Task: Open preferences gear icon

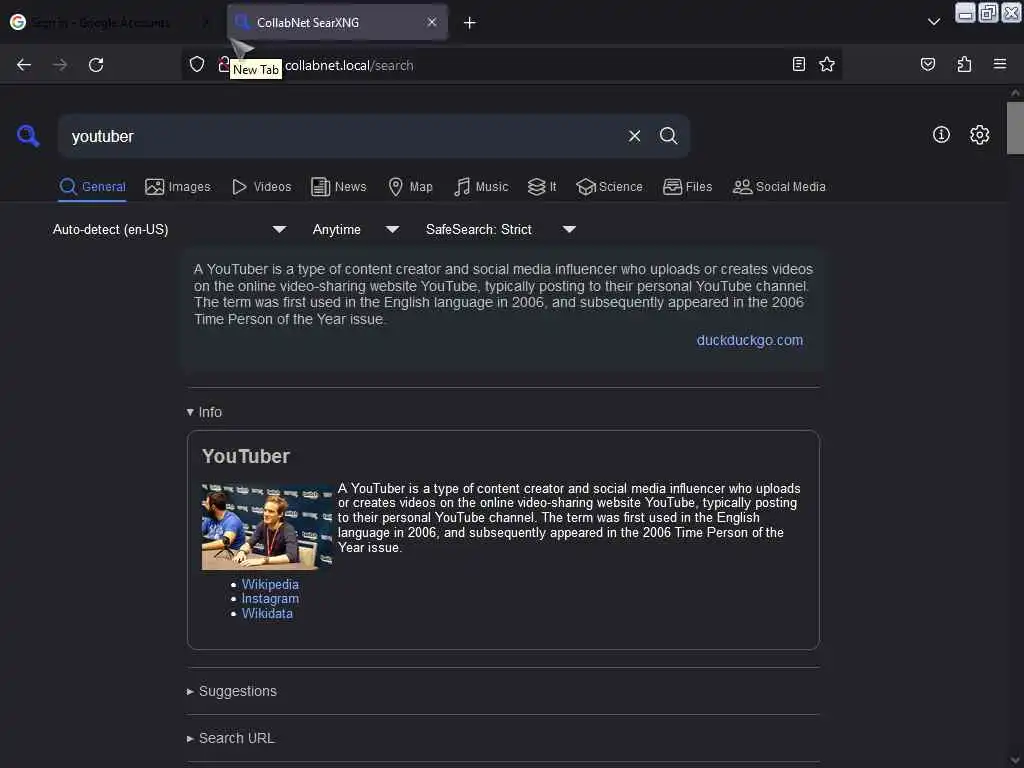Action: 979,135
